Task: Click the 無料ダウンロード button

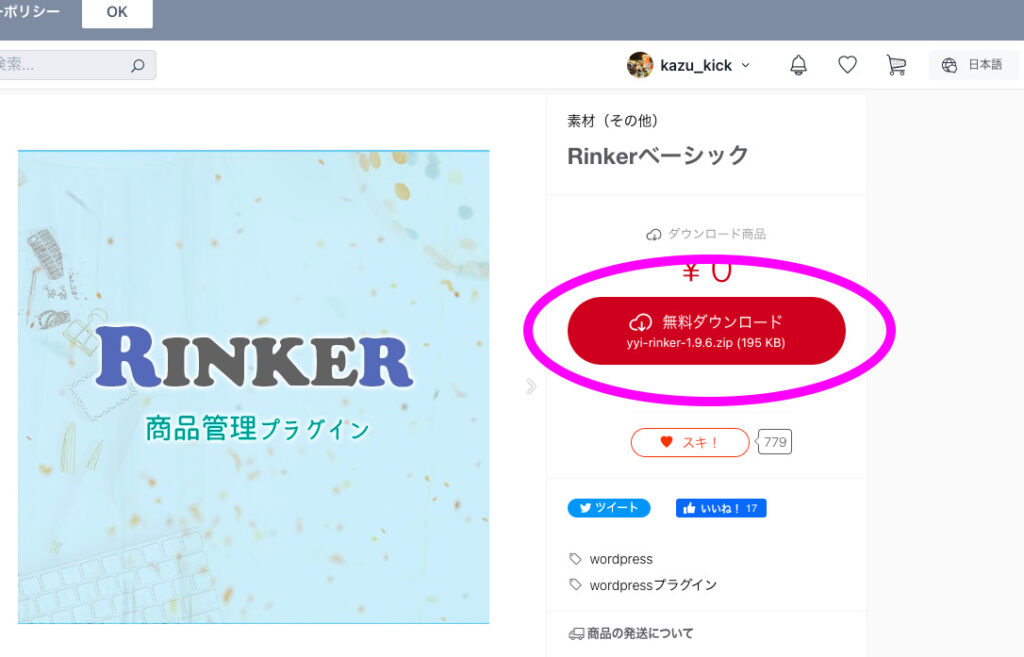Action: [706, 330]
